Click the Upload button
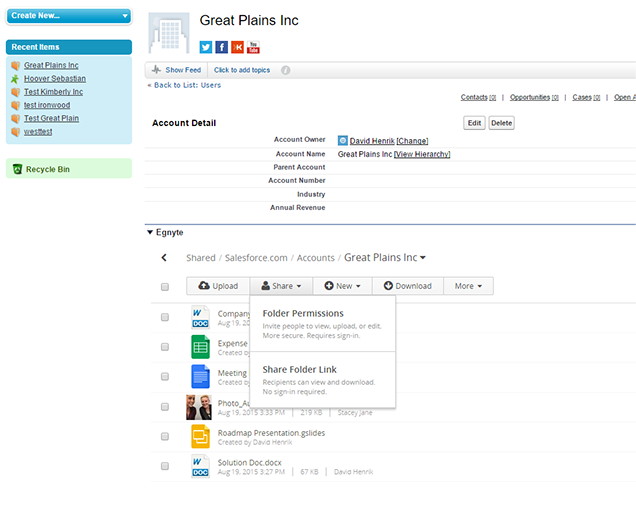 (x=217, y=286)
